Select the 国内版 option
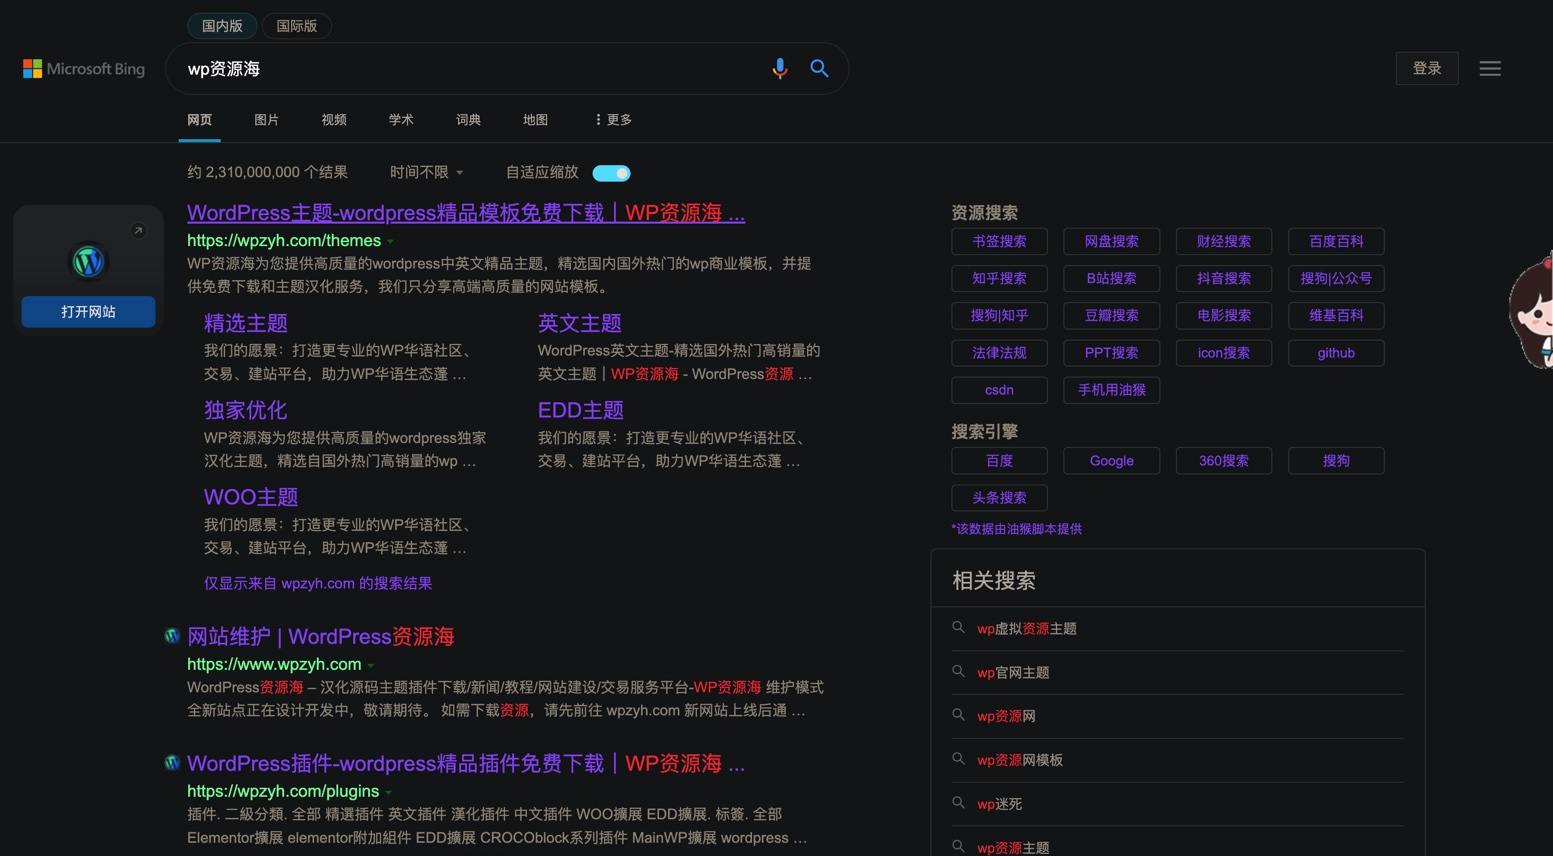Screen dimensions: 1553x856 coord(222,26)
